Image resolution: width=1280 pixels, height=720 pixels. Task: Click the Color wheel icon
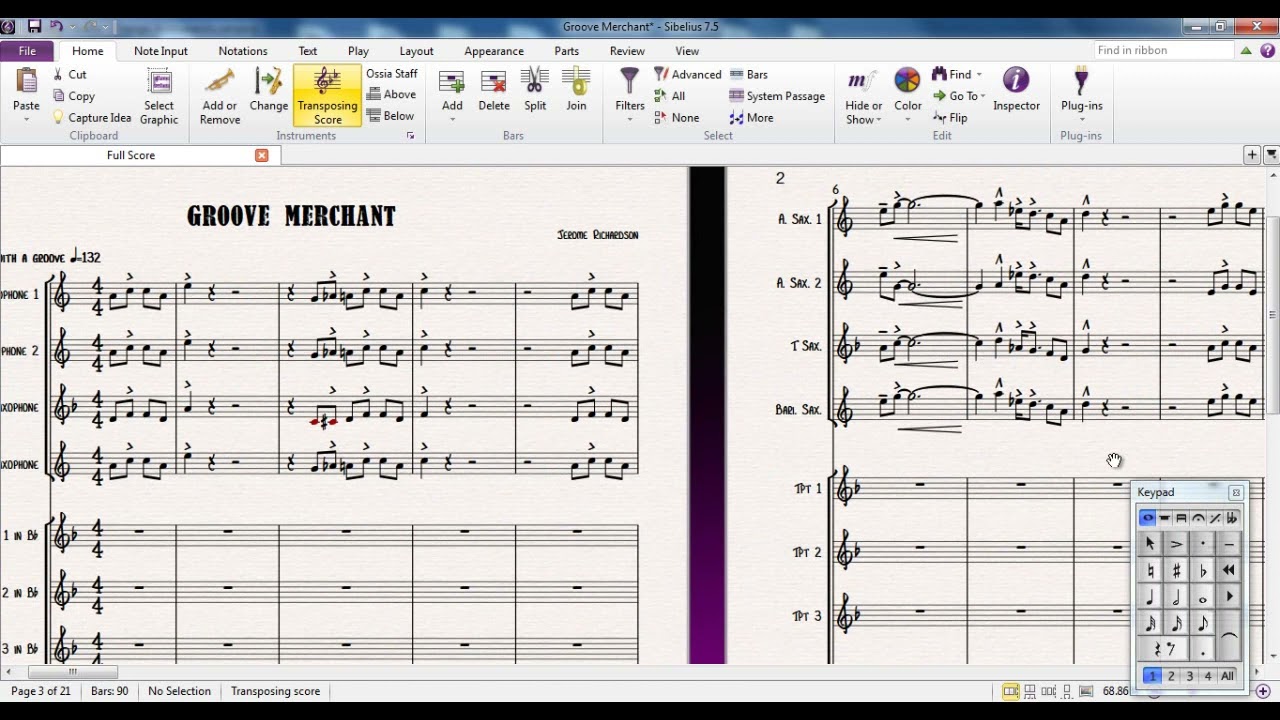pyautogui.click(x=907, y=82)
